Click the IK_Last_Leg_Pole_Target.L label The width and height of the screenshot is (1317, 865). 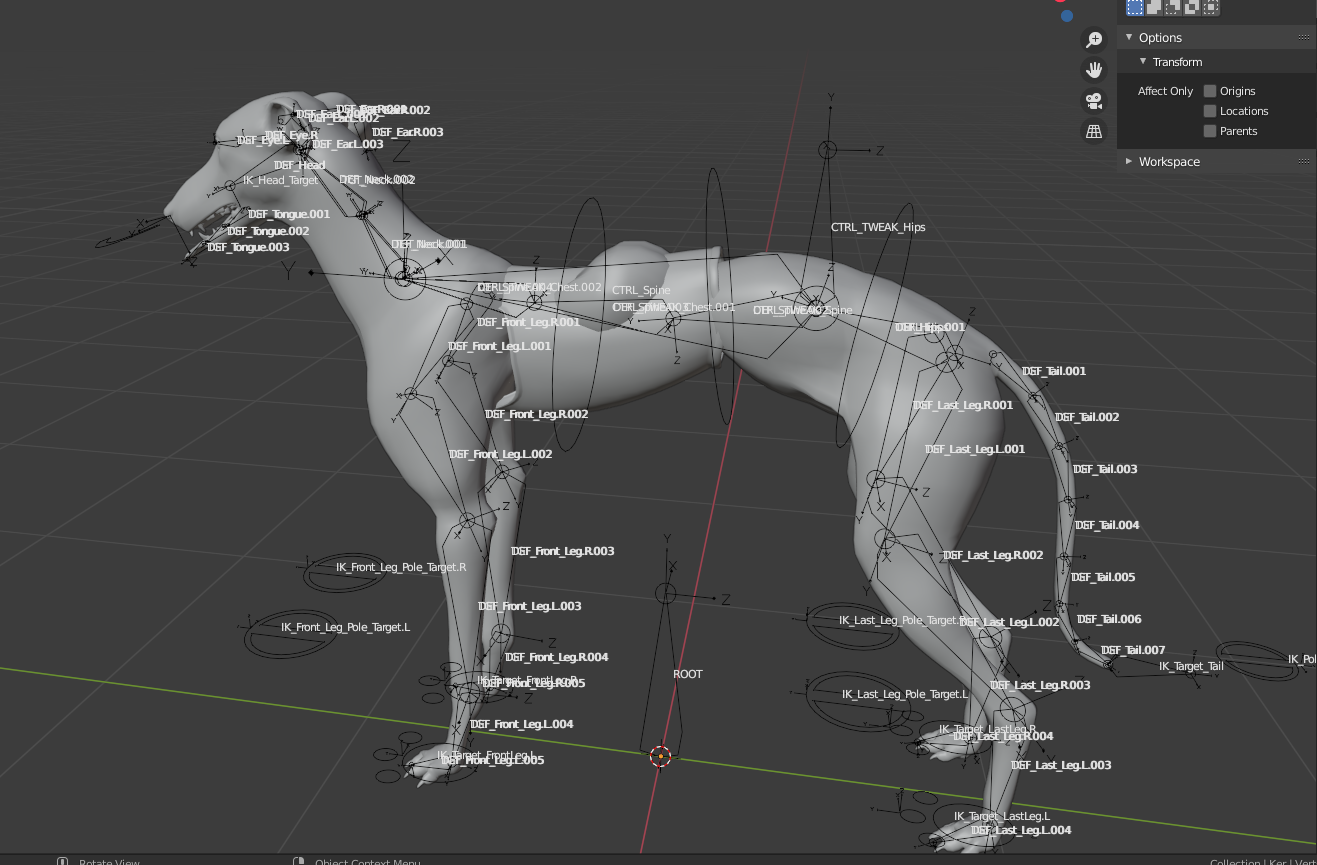(x=905, y=694)
